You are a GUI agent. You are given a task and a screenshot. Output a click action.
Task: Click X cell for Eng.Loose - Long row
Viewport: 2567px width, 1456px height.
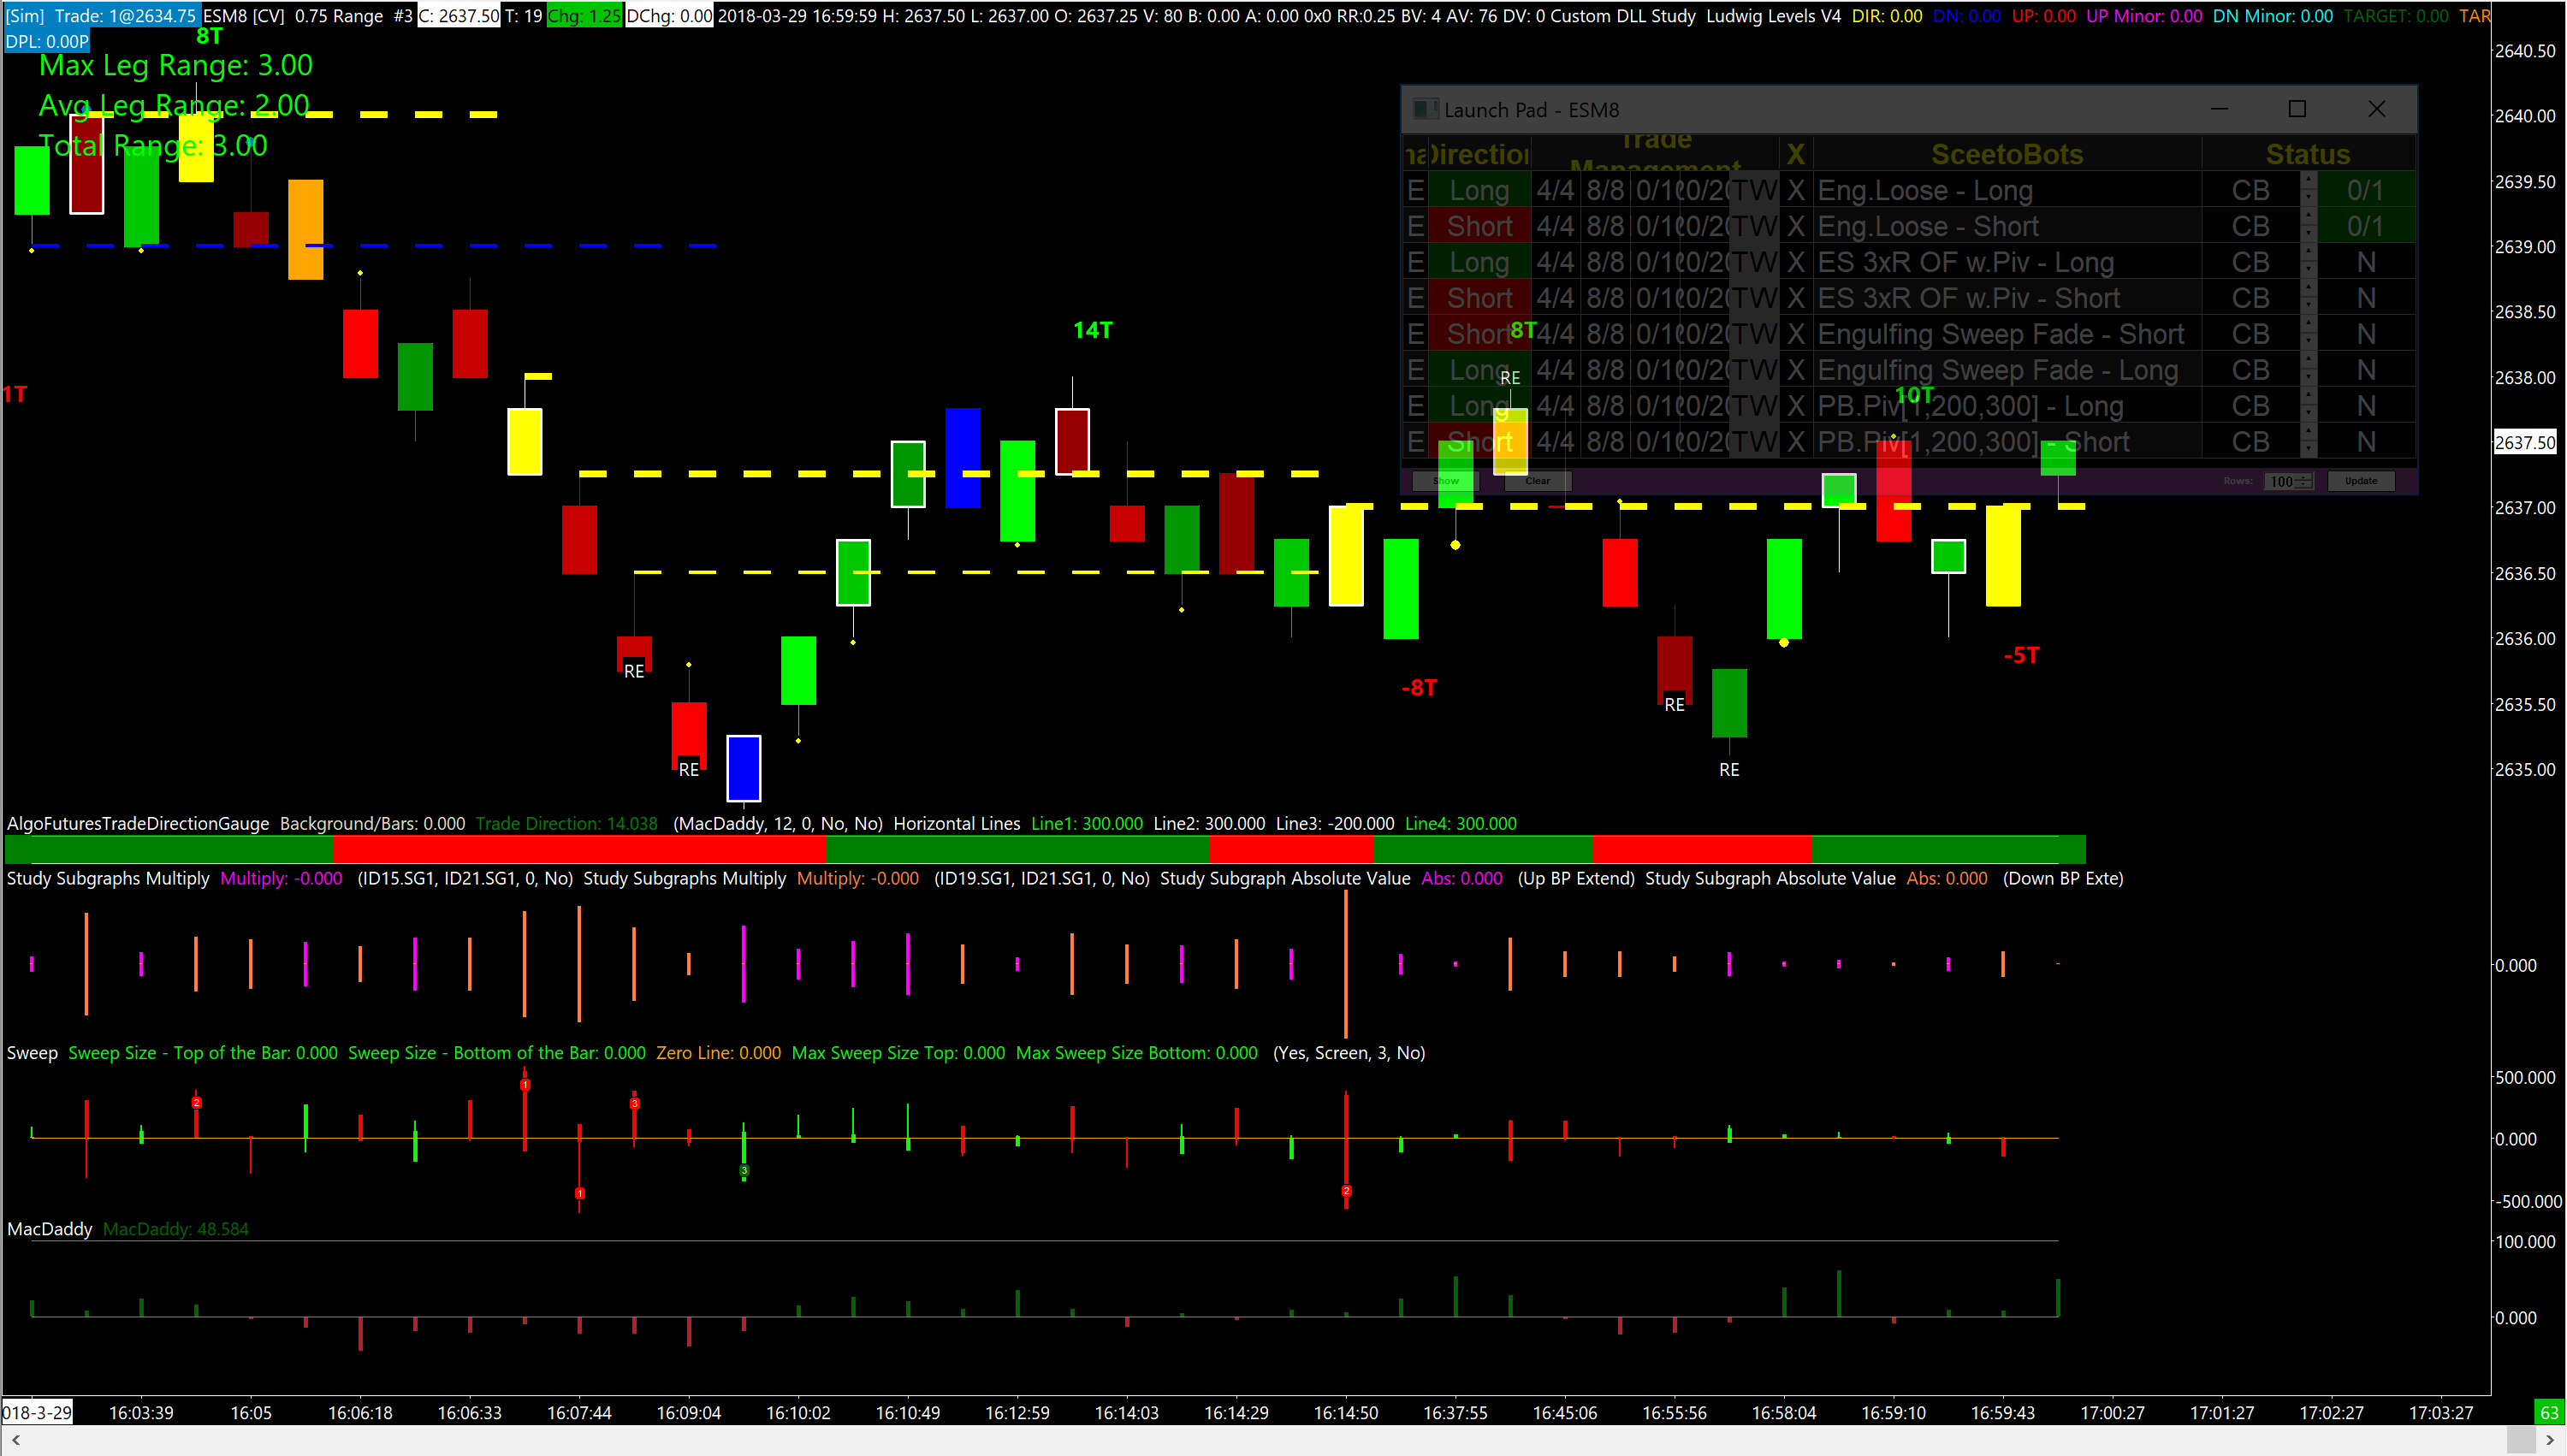coord(1796,191)
